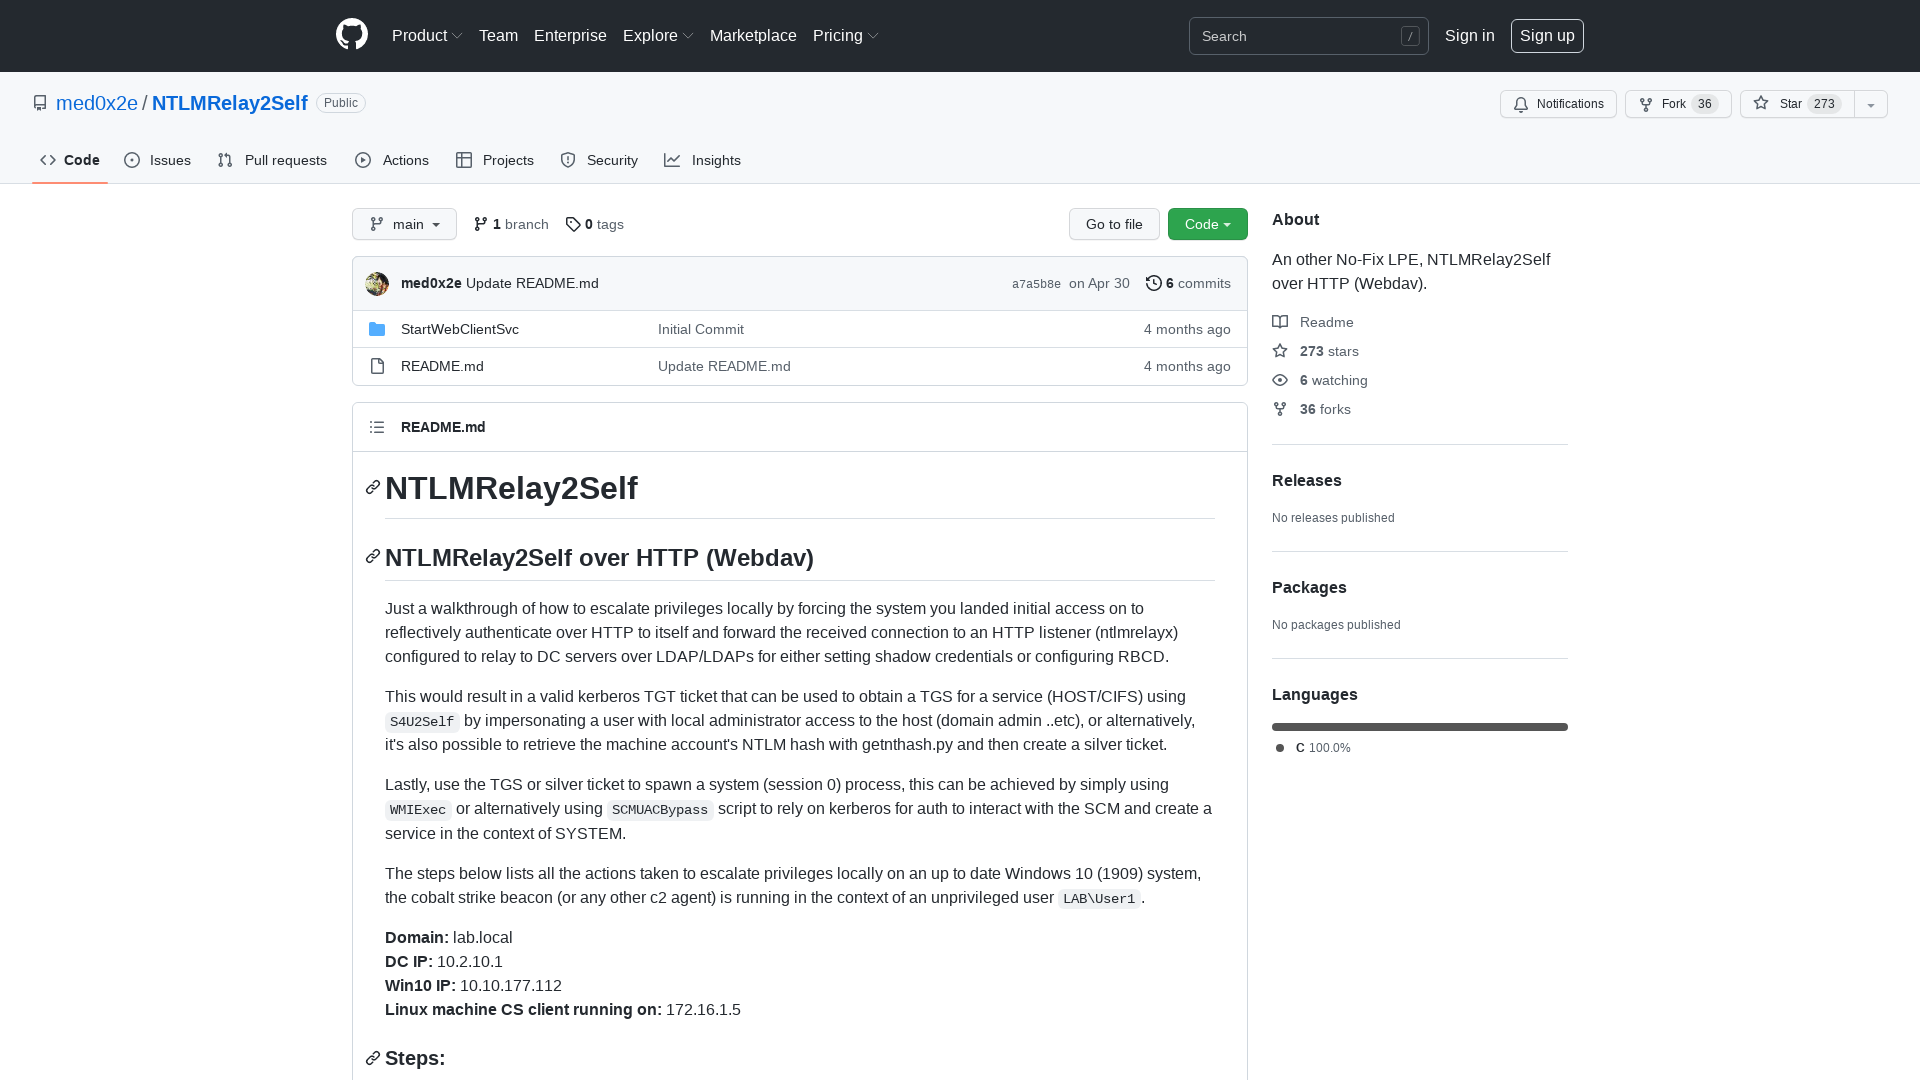The image size is (1920, 1080).
Task: View the 1 branch list
Action: pos(511,224)
